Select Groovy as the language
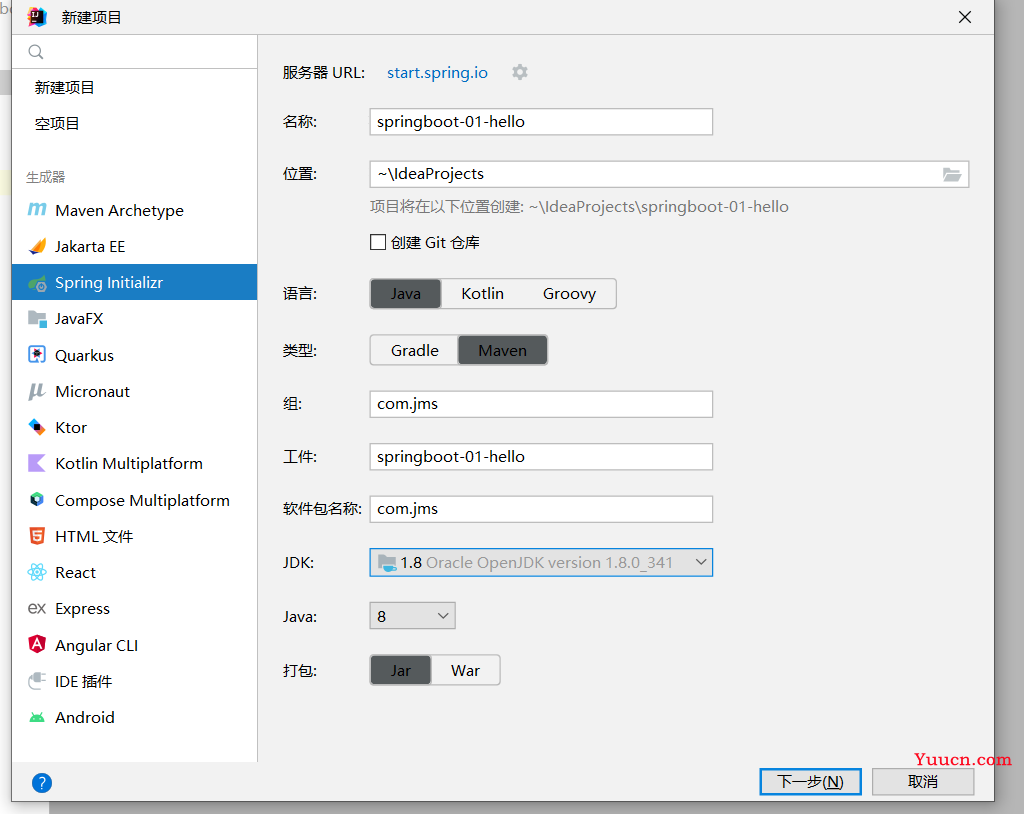 tap(569, 294)
